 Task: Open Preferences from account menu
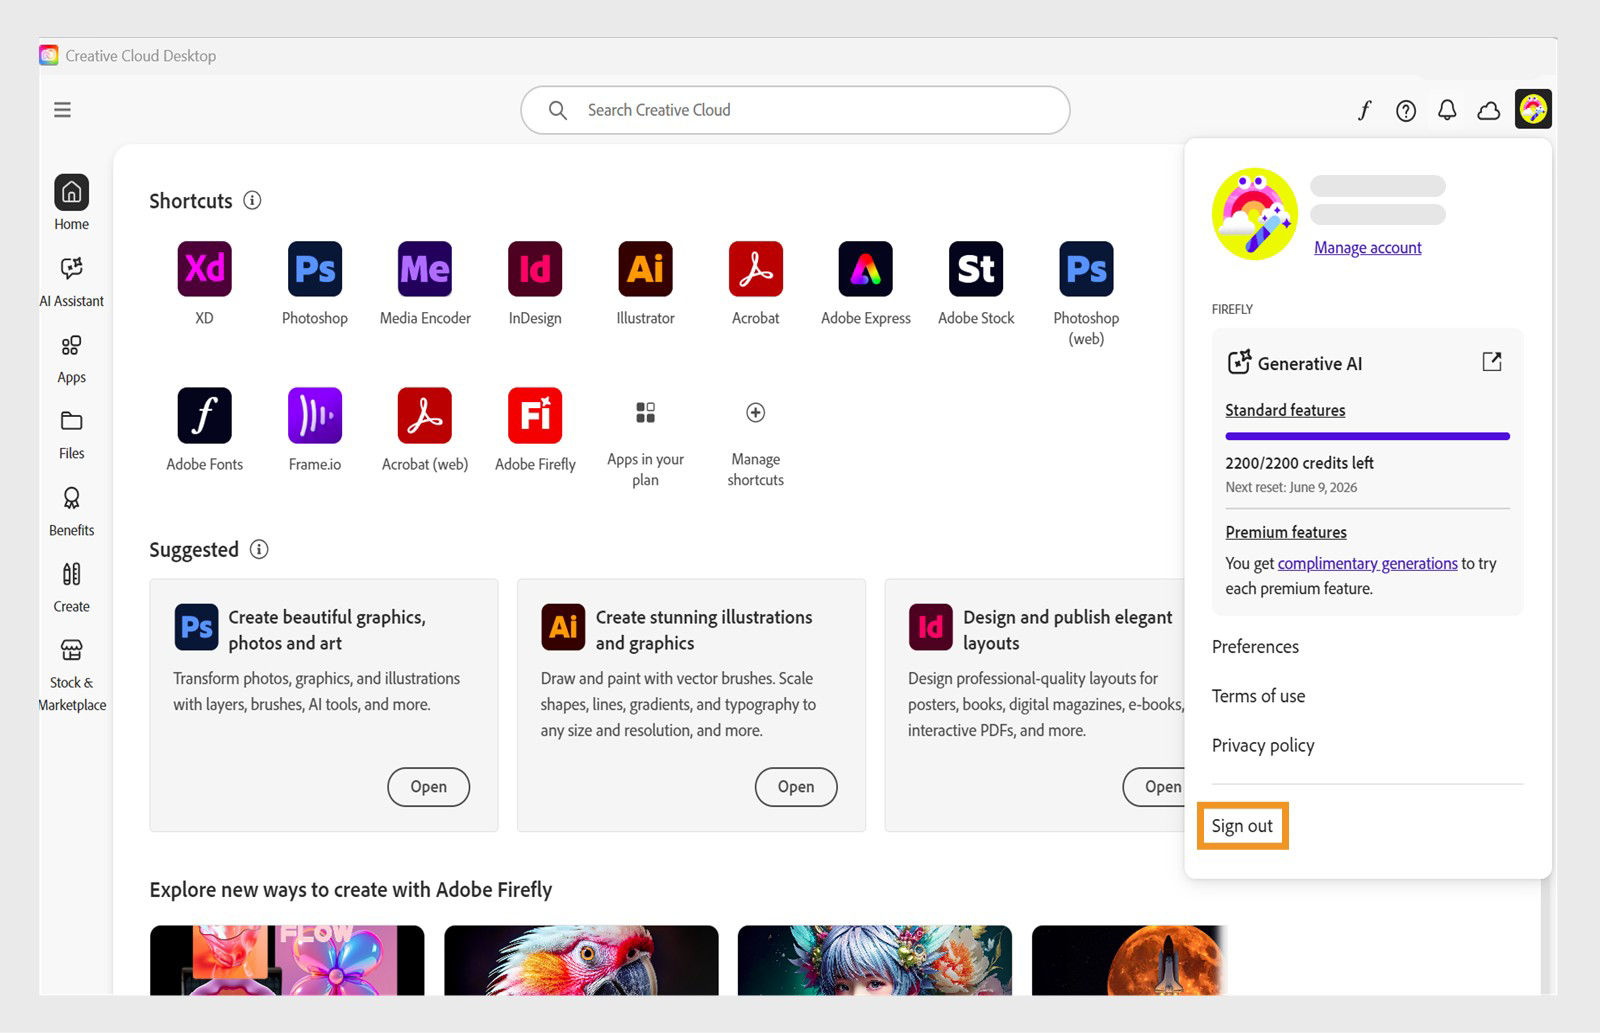[x=1255, y=647]
